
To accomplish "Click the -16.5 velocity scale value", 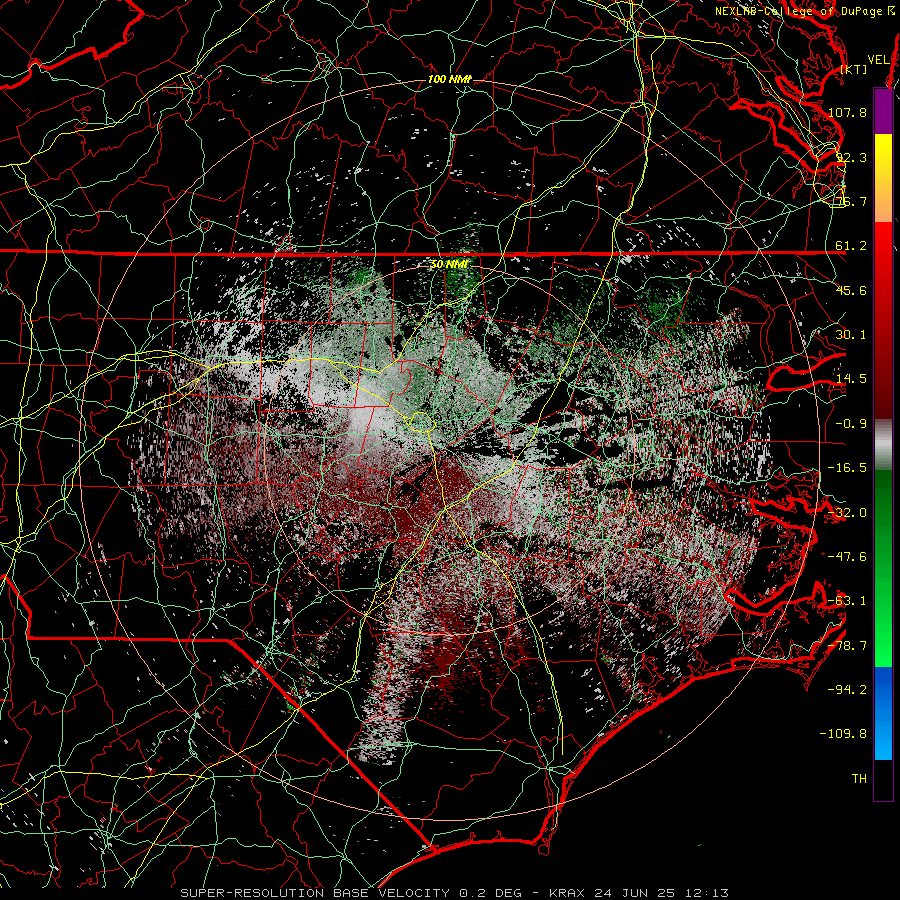I will click(x=847, y=468).
